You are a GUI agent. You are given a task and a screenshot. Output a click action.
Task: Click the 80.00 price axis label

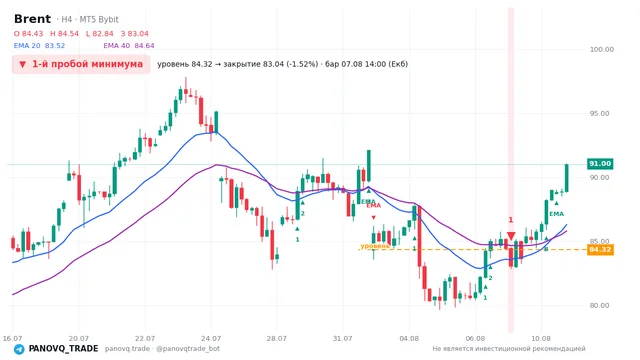point(599,305)
